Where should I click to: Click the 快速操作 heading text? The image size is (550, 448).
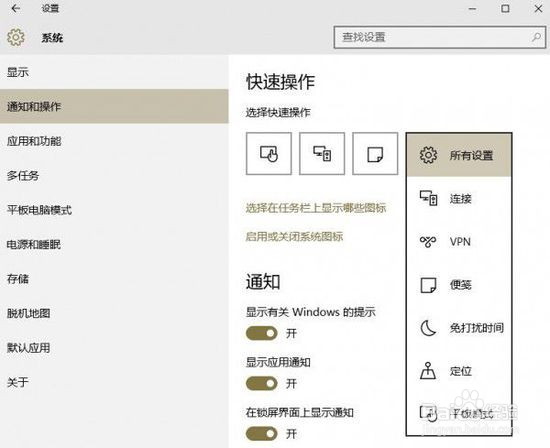click(x=280, y=82)
